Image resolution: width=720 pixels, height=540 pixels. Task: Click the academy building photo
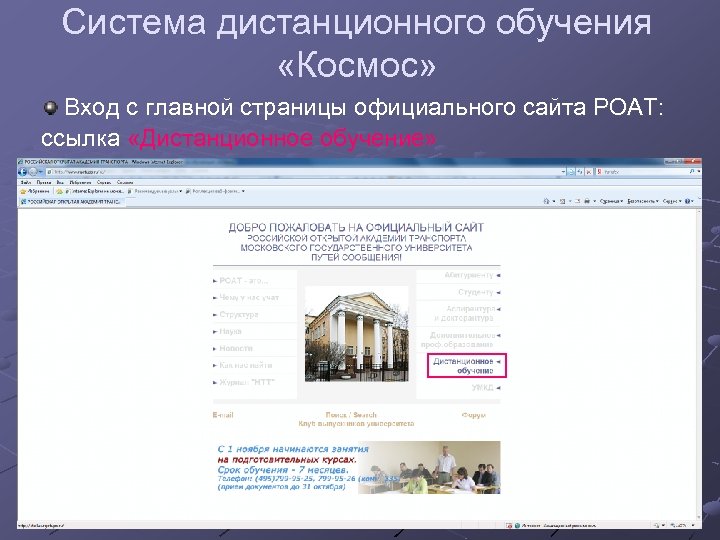356,334
